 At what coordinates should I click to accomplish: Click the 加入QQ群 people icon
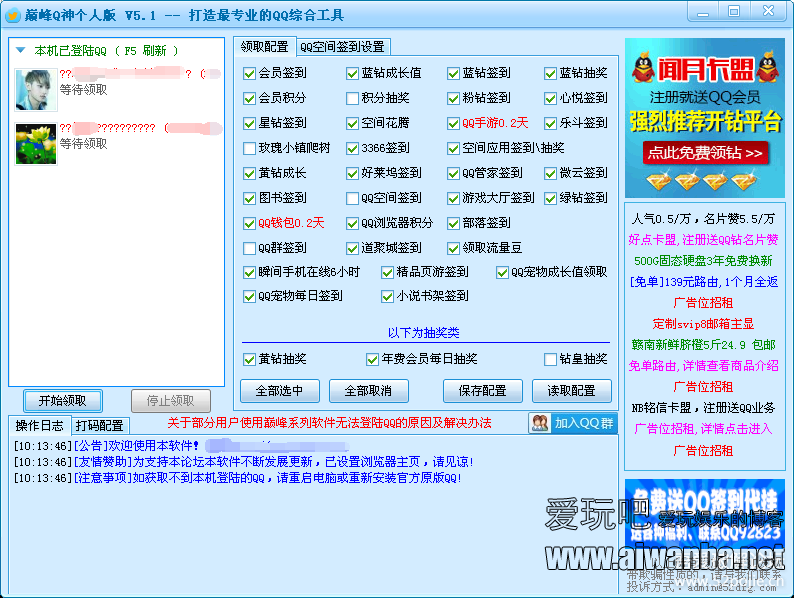click(540, 423)
